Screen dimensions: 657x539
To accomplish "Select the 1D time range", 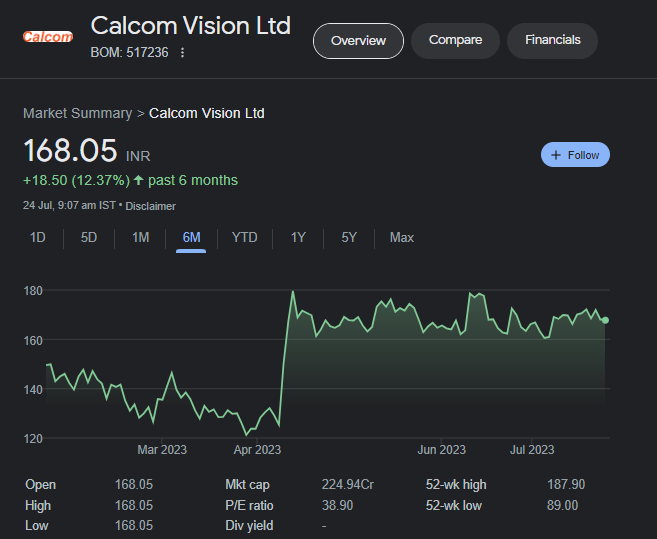I will (38, 238).
